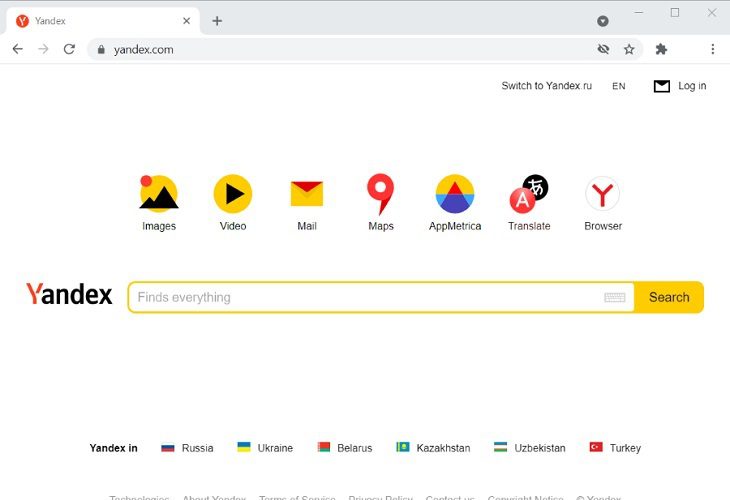Click the mail envelope icon next to Log in
730x500 pixels.
point(662,86)
